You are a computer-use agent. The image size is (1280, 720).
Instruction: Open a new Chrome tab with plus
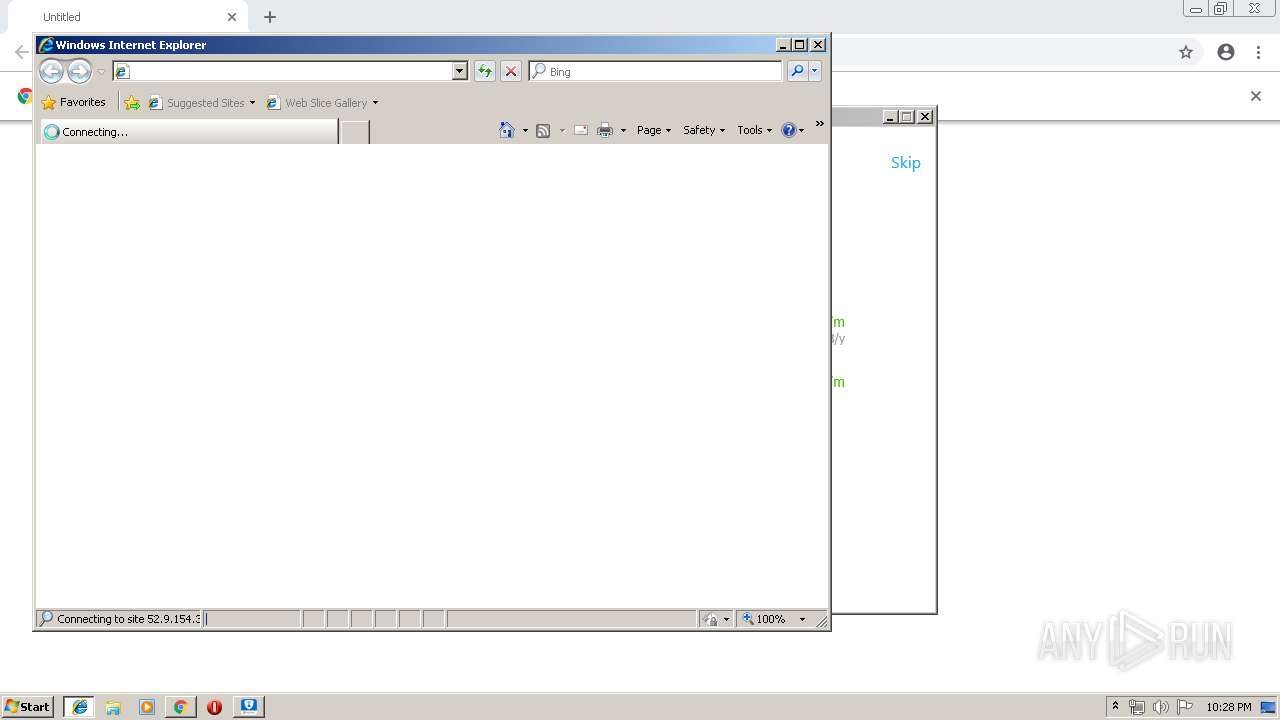coord(270,17)
